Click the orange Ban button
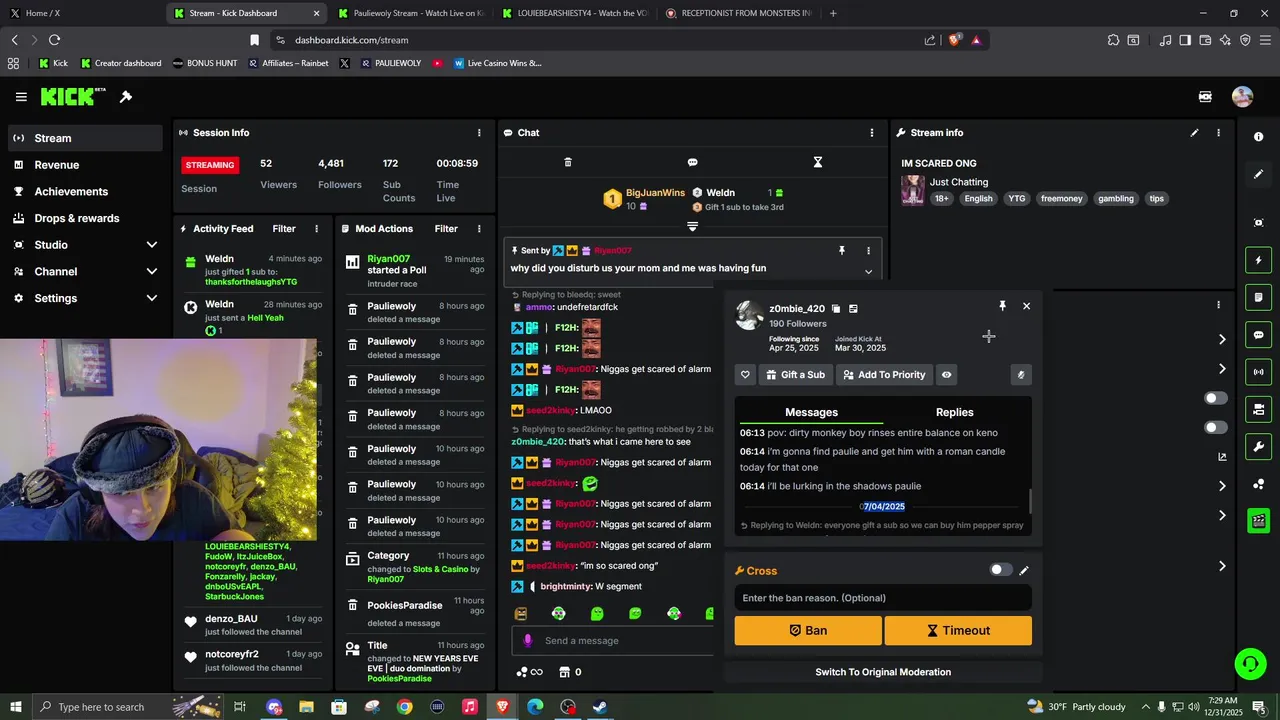This screenshot has width=1280, height=720. point(808,631)
